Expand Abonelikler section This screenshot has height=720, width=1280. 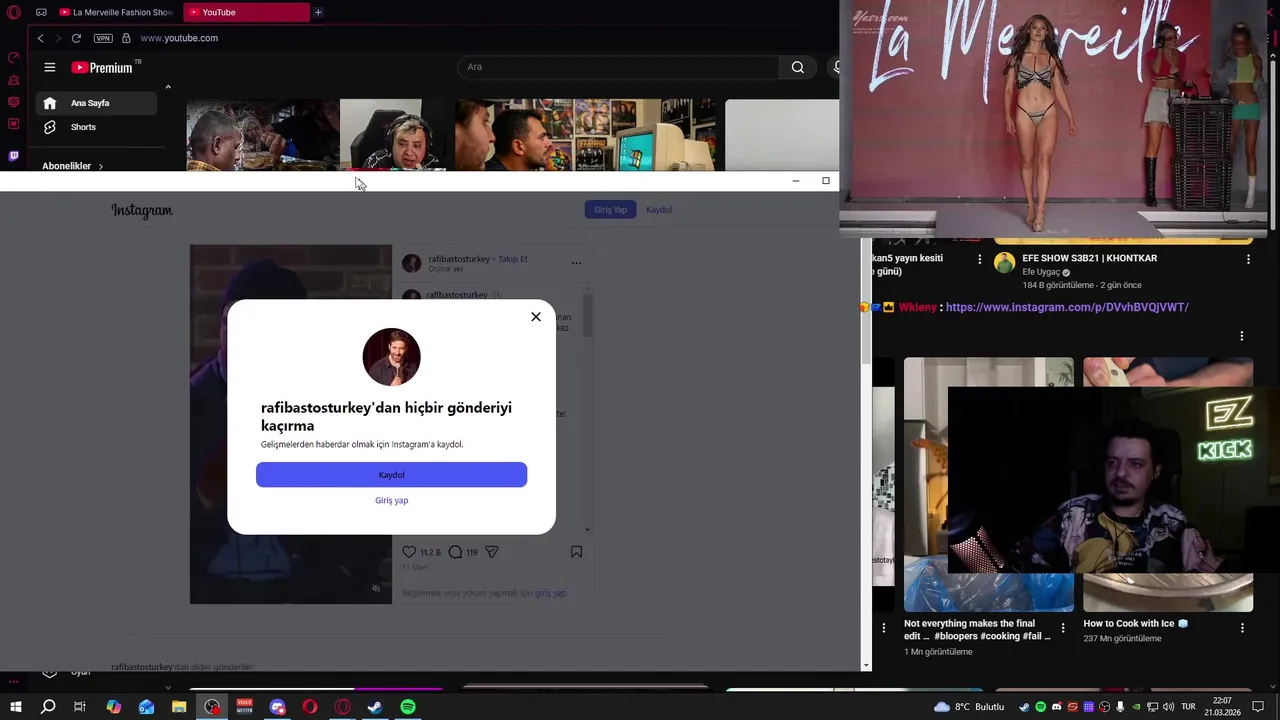pyautogui.click(x=72, y=166)
